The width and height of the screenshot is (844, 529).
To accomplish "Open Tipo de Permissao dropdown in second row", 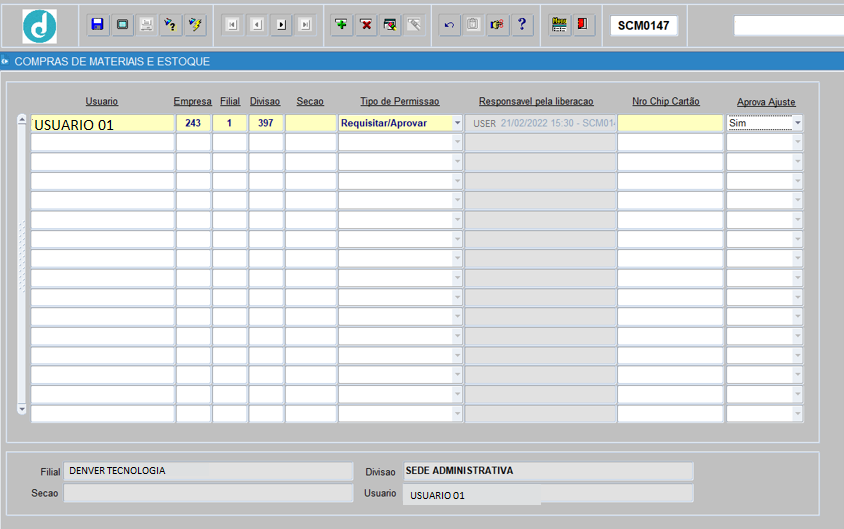I will click(x=457, y=142).
